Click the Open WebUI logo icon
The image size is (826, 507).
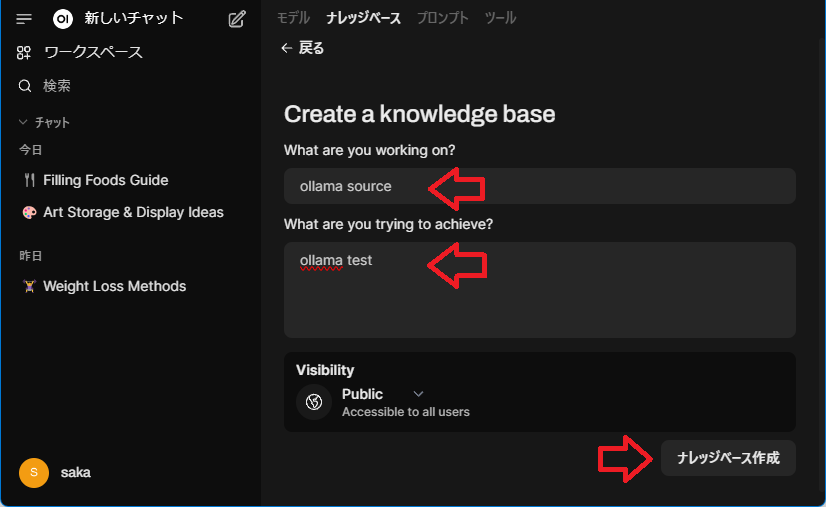click(x=63, y=19)
